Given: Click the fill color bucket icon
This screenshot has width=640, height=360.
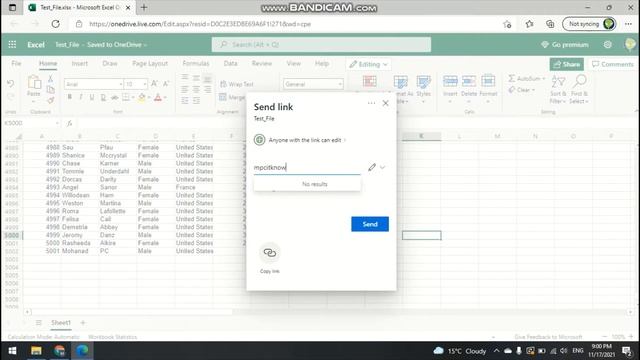Looking at the screenshot, I should pos(142,97).
